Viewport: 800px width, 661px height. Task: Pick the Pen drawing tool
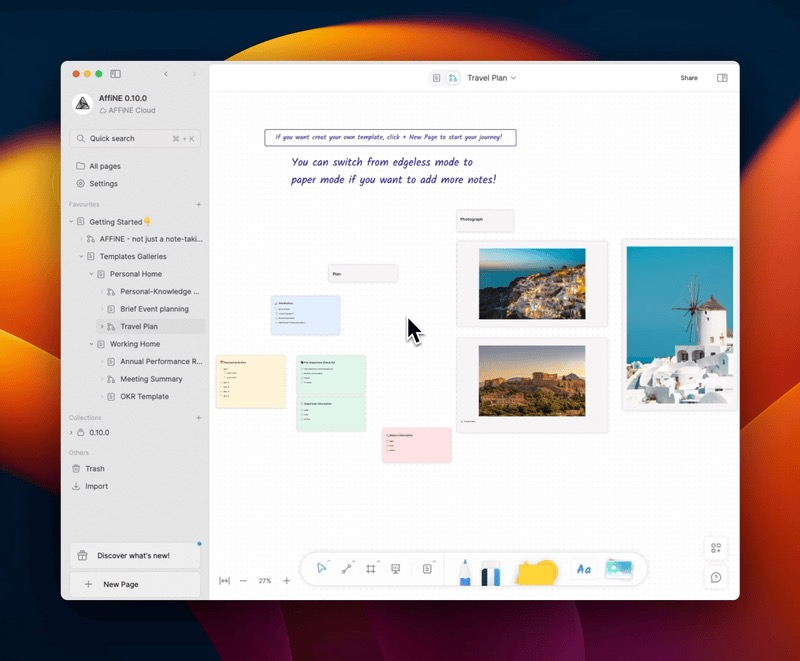point(465,572)
